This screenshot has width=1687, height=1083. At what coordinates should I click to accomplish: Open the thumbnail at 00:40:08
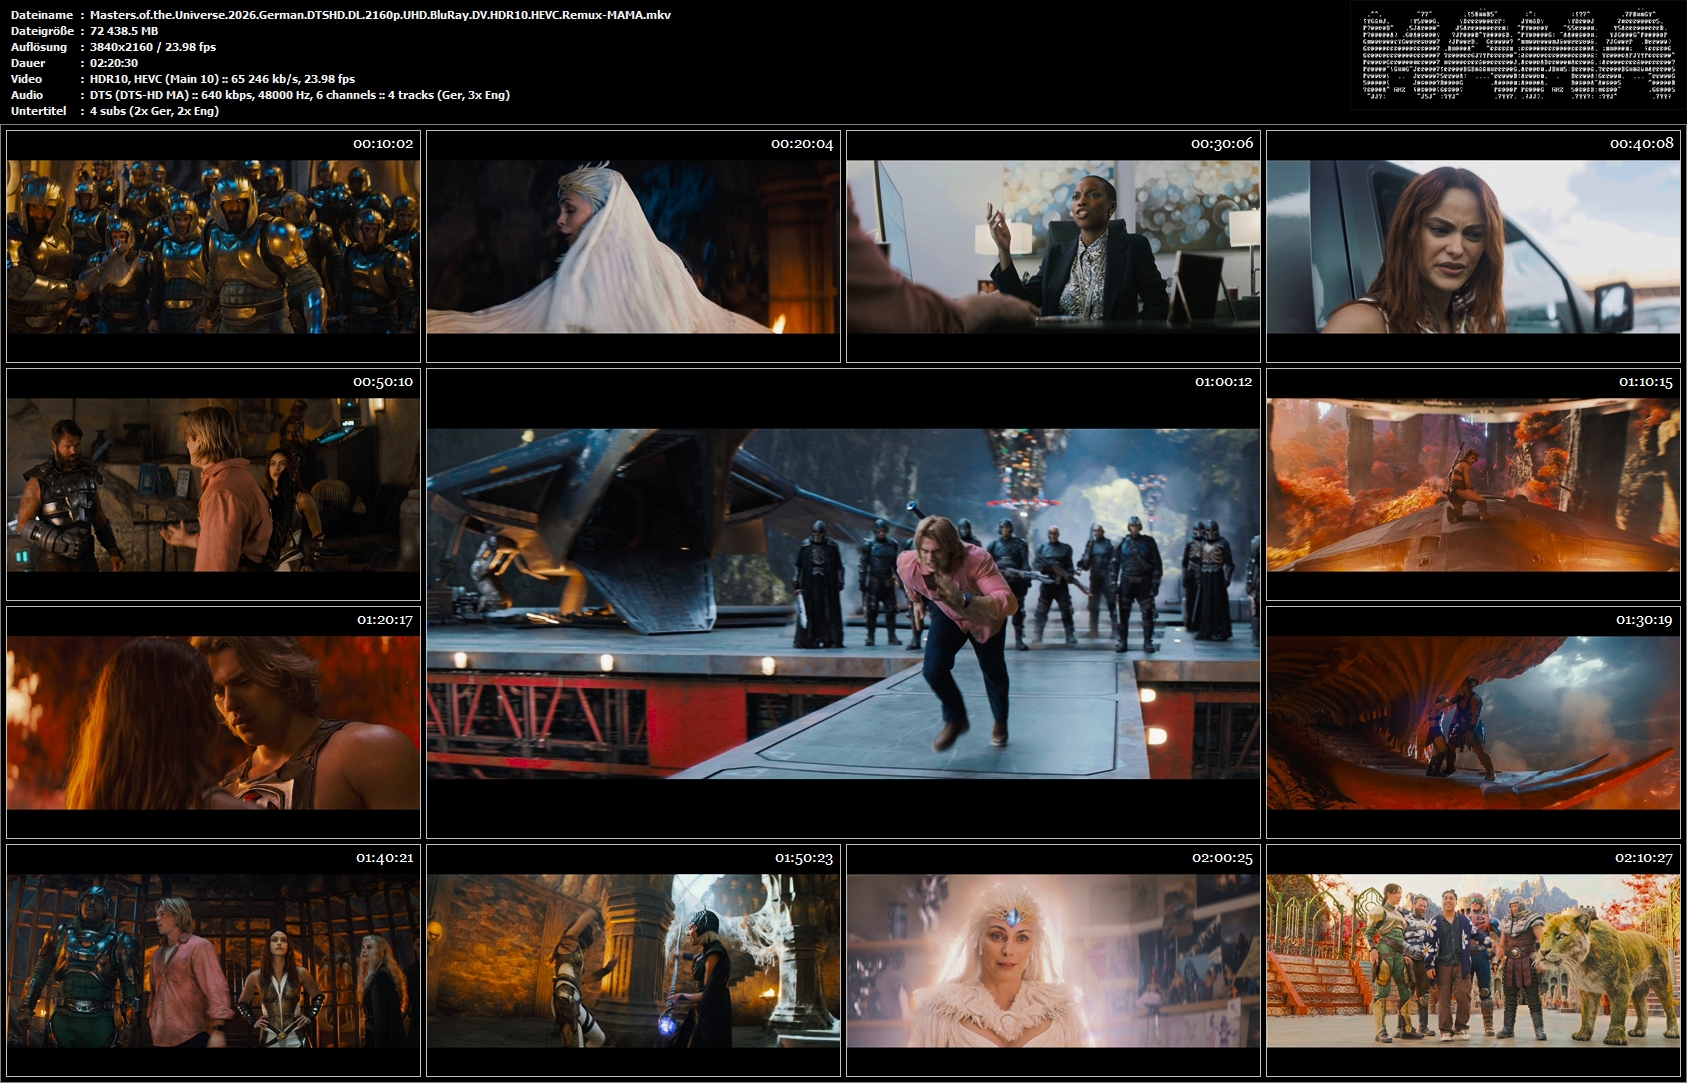pyautogui.click(x=1473, y=246)
